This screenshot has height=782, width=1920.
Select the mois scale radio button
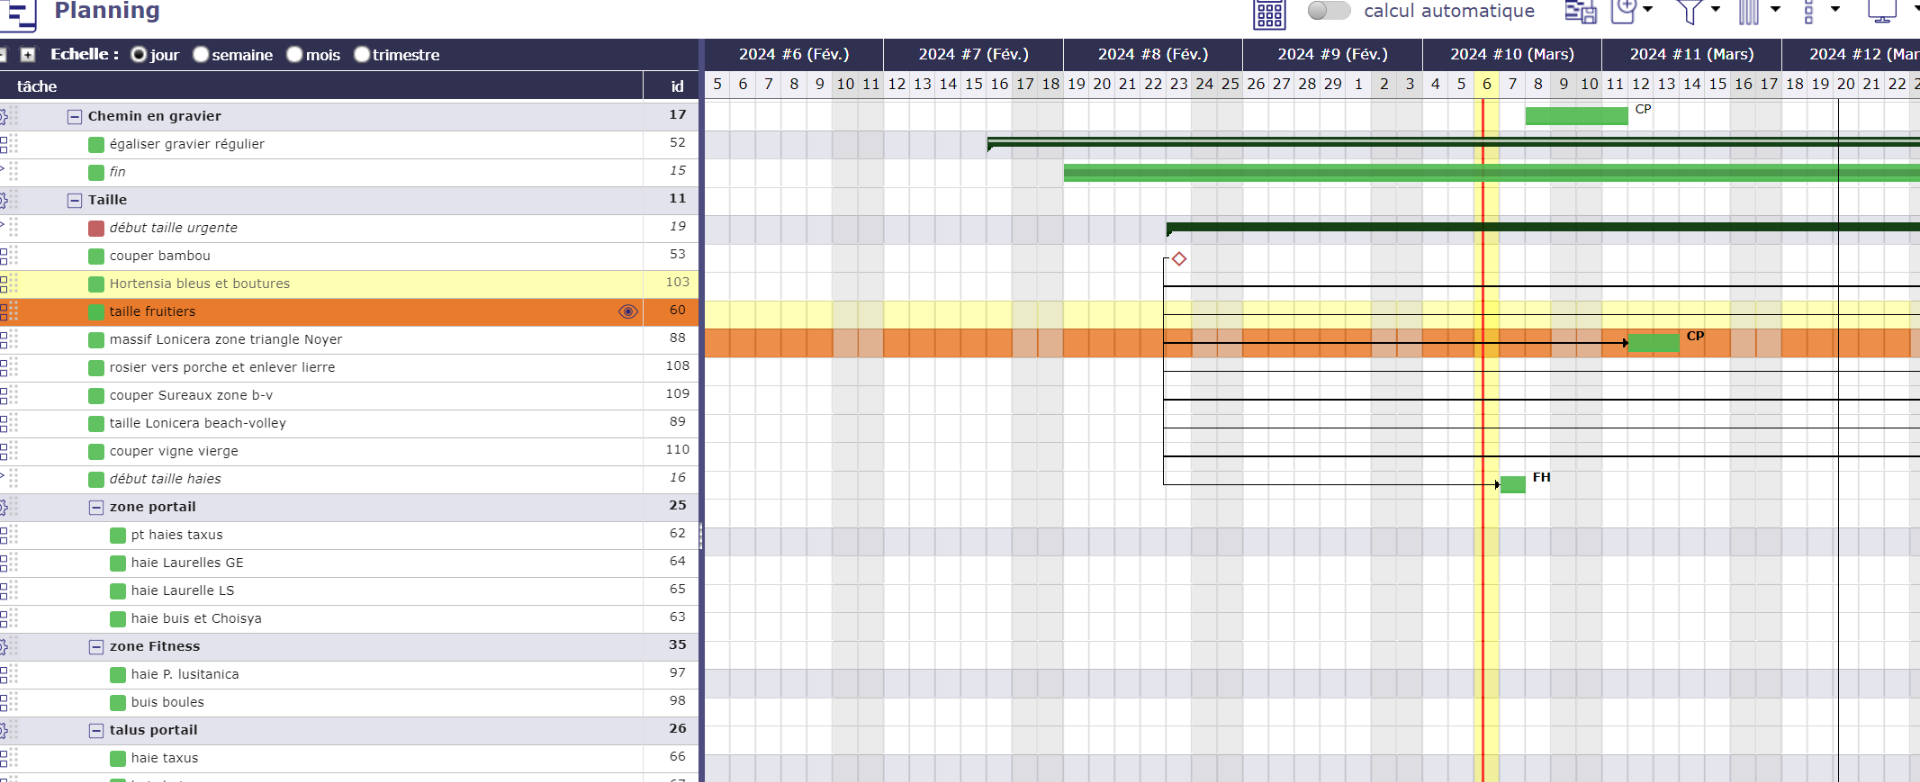pyautogui.click(x=295, y=55)
